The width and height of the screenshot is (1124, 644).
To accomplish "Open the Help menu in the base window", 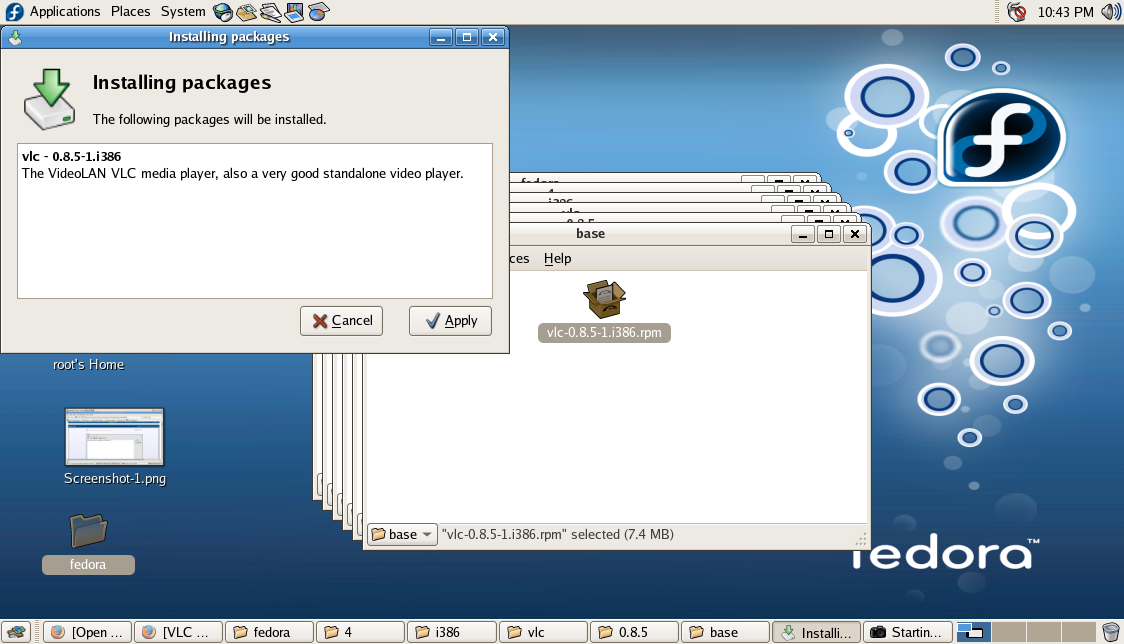I will (x=557, y=258).
